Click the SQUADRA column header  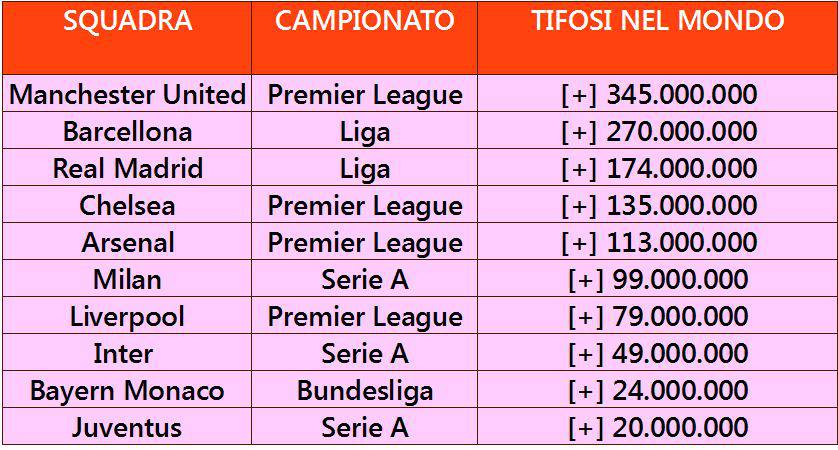pos(127,22)
